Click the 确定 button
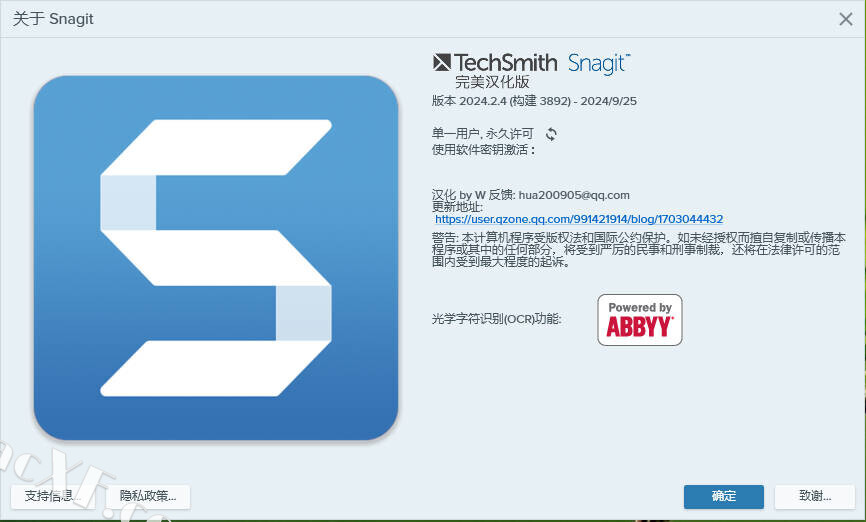This screenshot has height=522, width=866. 724,496
